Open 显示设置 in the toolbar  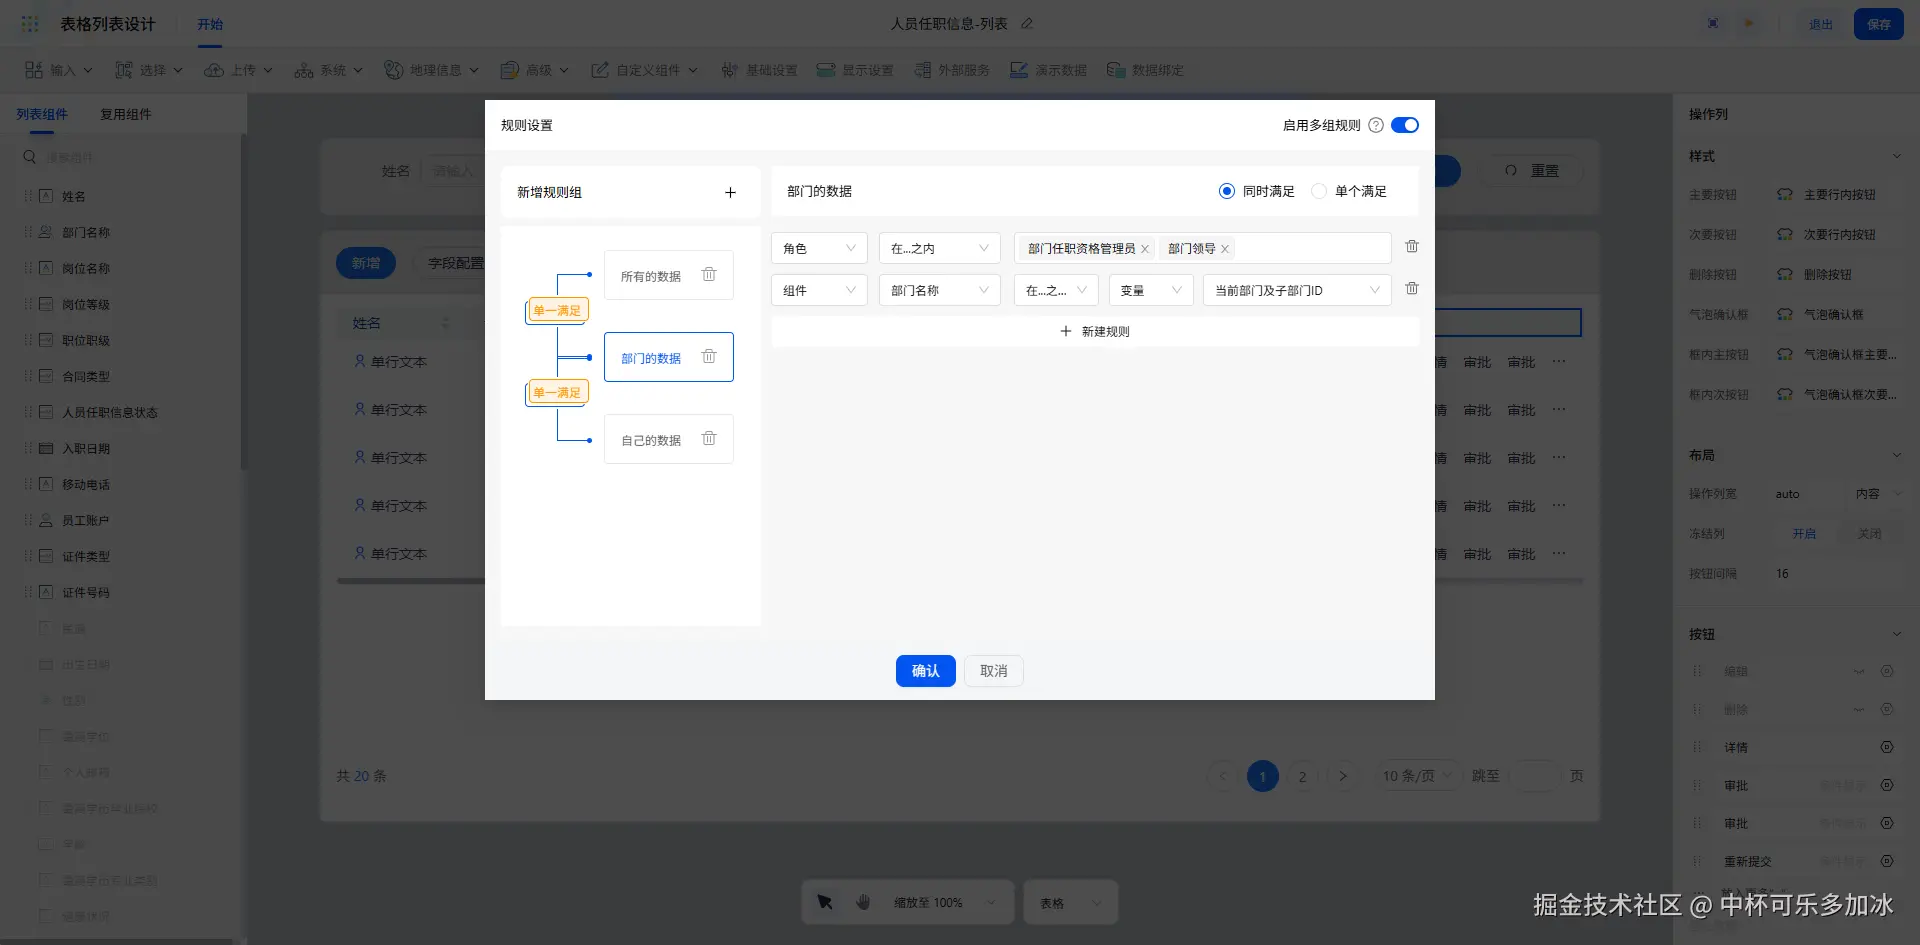click(x=855, y=70)
